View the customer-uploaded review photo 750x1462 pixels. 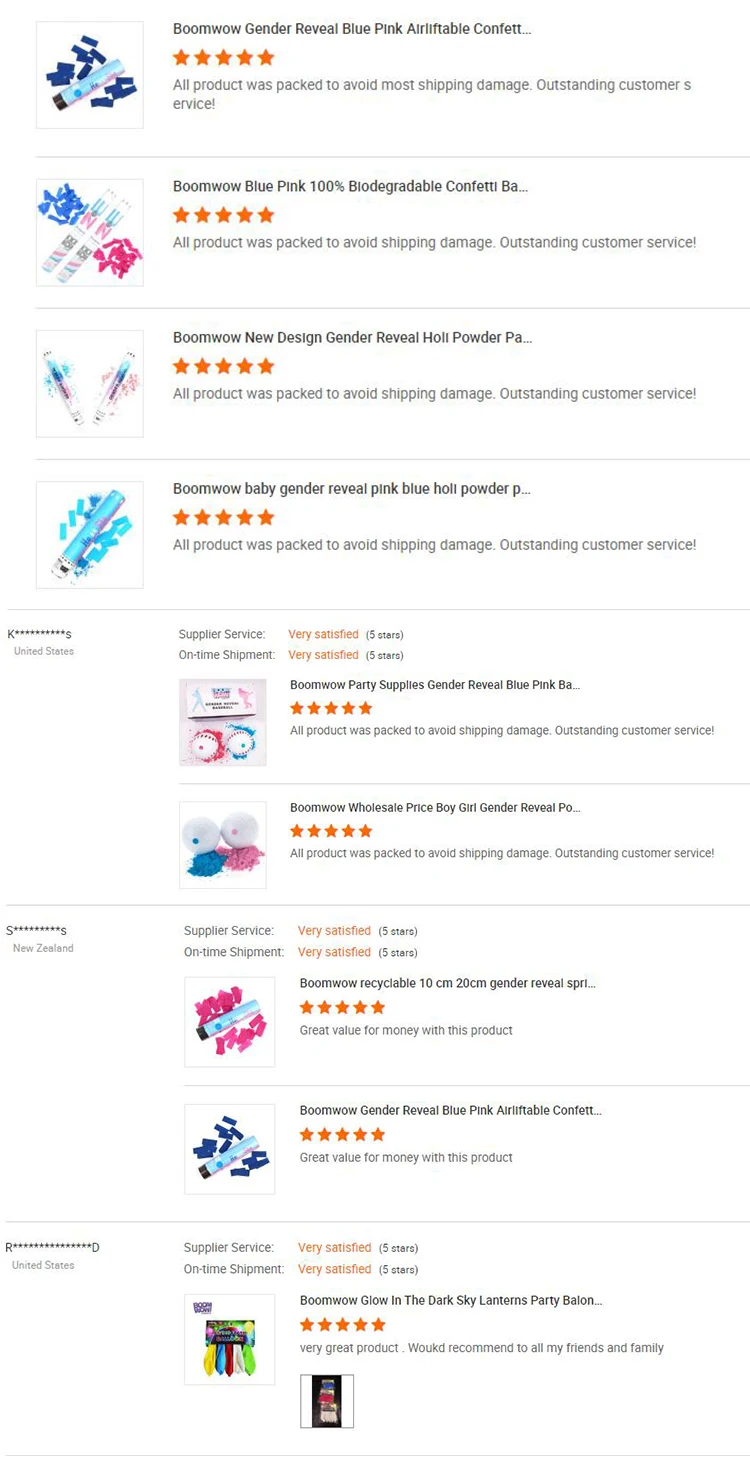[327, 1401]
